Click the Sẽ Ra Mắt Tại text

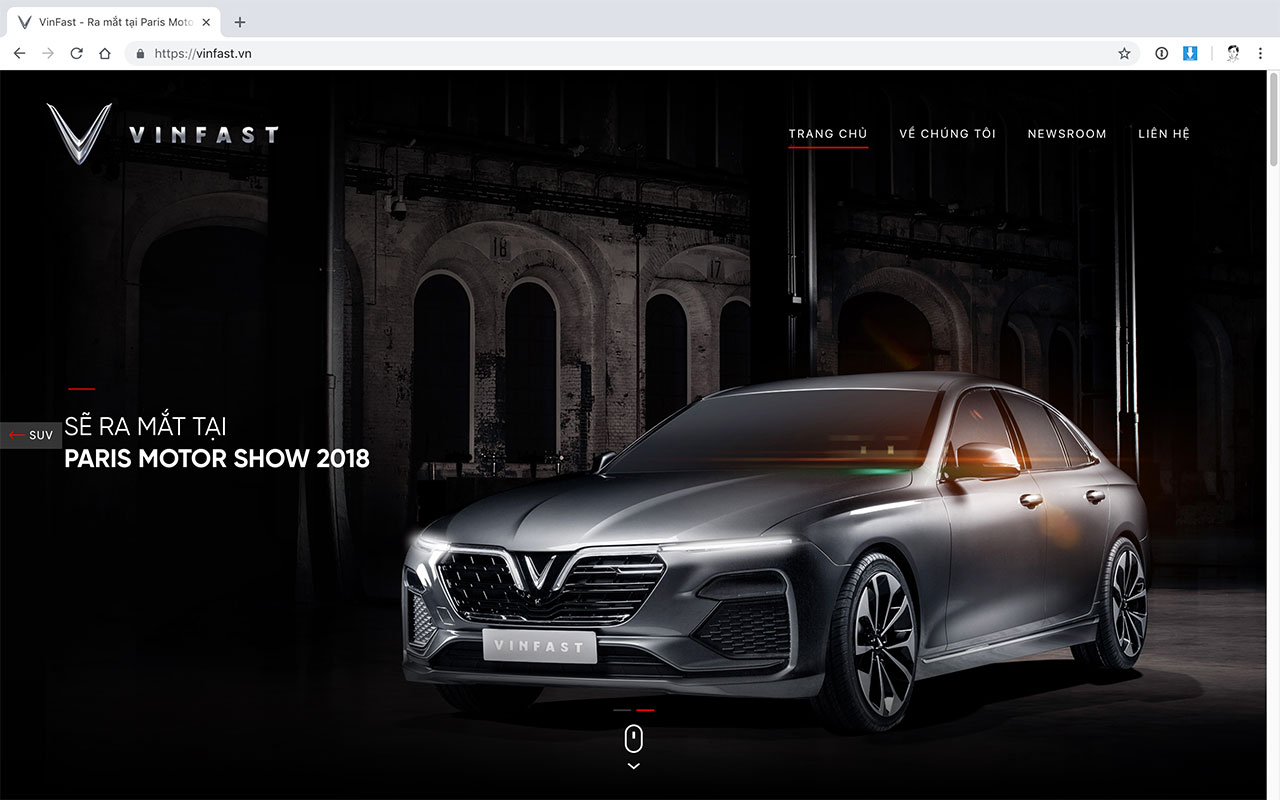pos(146,425)
